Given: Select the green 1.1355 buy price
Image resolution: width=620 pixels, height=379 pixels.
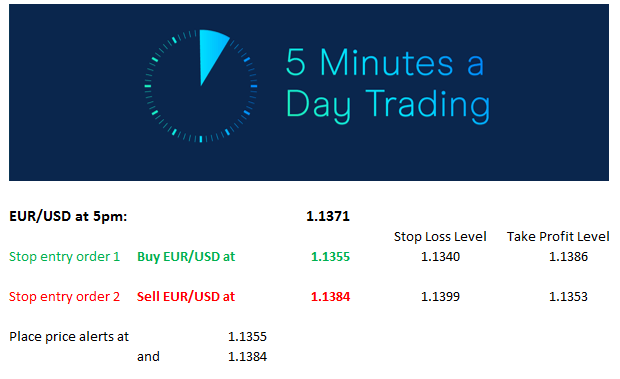Looking at the screenshot, I should point(330,256).
